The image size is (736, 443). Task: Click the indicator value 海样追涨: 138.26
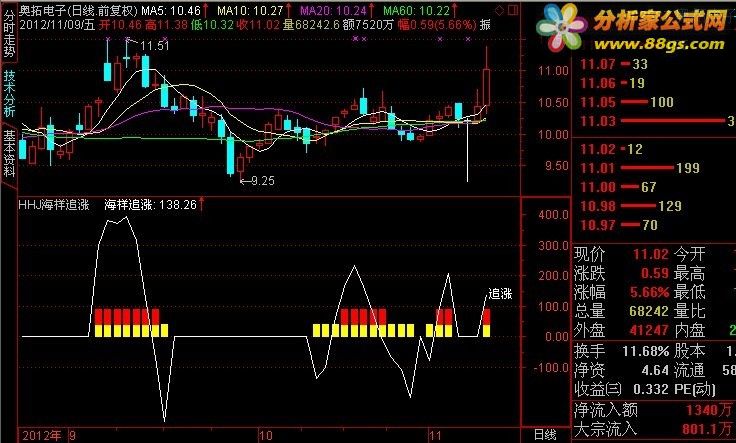(x=150, y=205)
